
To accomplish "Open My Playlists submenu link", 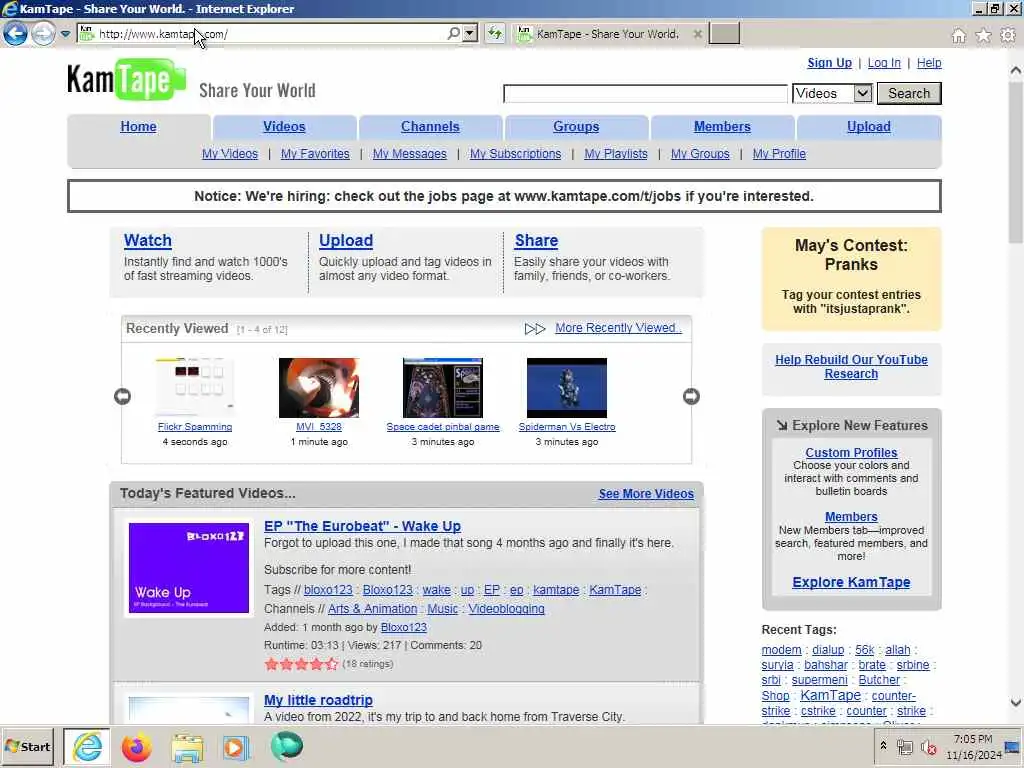I will pyautogui.click(x=616, y=153).
